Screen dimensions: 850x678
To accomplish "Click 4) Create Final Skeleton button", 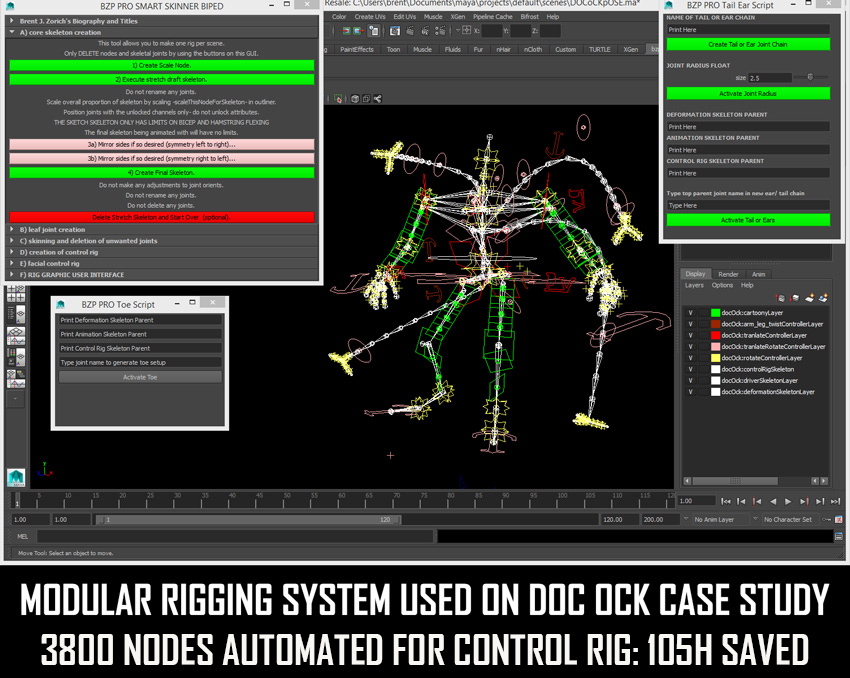I will (x=162, y=173).
